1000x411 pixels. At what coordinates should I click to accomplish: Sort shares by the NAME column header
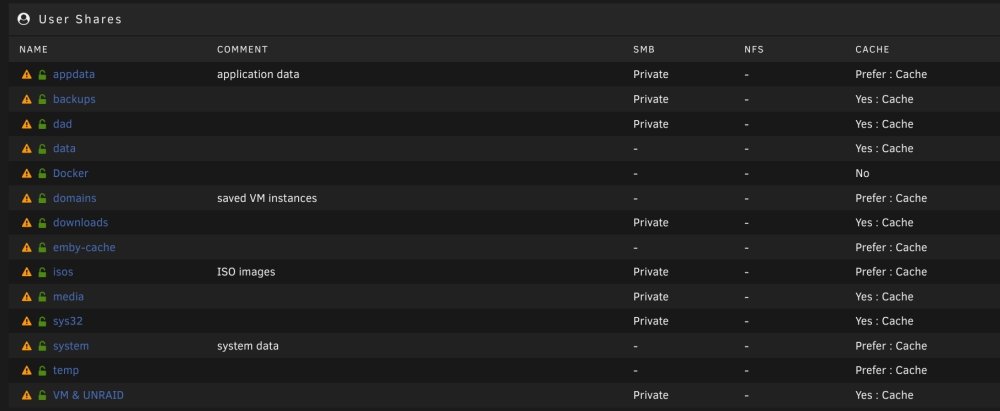click(x=33, y=50)
